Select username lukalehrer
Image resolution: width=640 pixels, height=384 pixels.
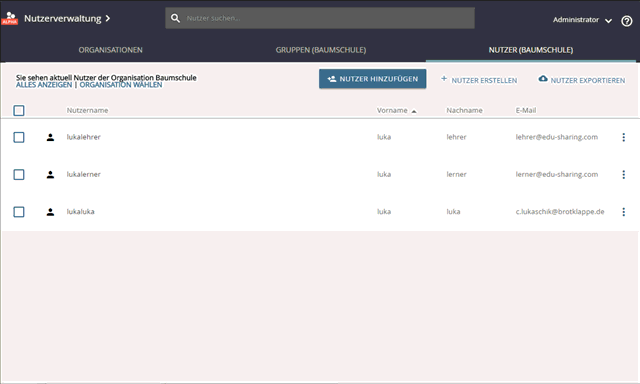(83, 137)
